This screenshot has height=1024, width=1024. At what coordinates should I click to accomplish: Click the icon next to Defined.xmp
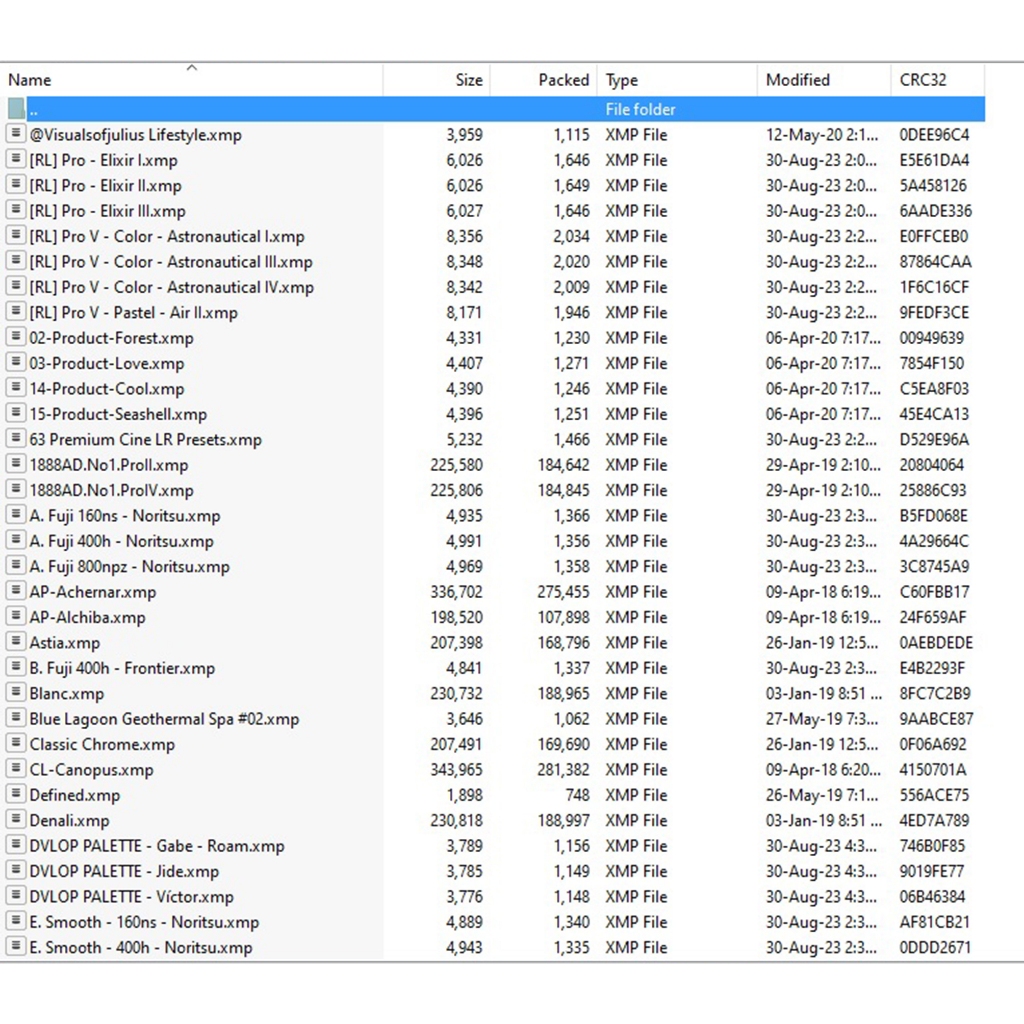[16, 795]
